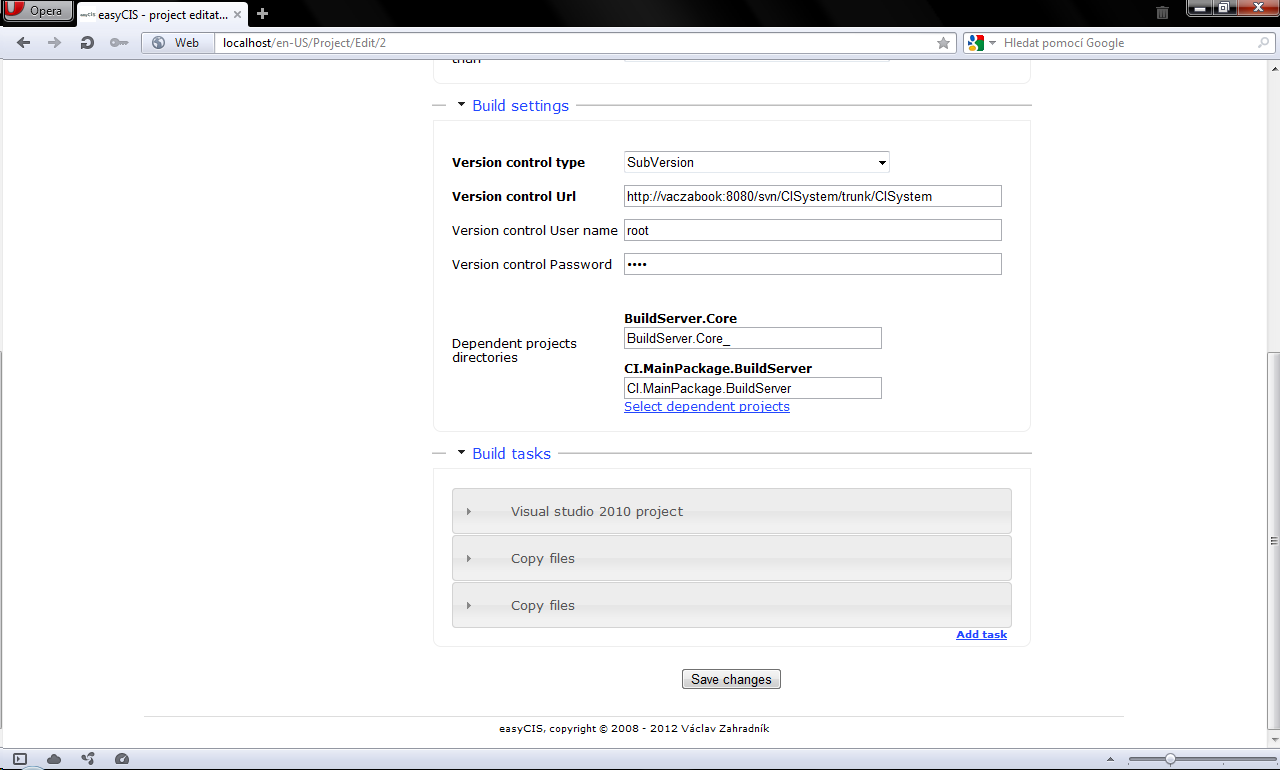This screenshot has height=770, width=1280.
Task: Click the vertical page scrollbar thumb
Action: coord(1273,540)
